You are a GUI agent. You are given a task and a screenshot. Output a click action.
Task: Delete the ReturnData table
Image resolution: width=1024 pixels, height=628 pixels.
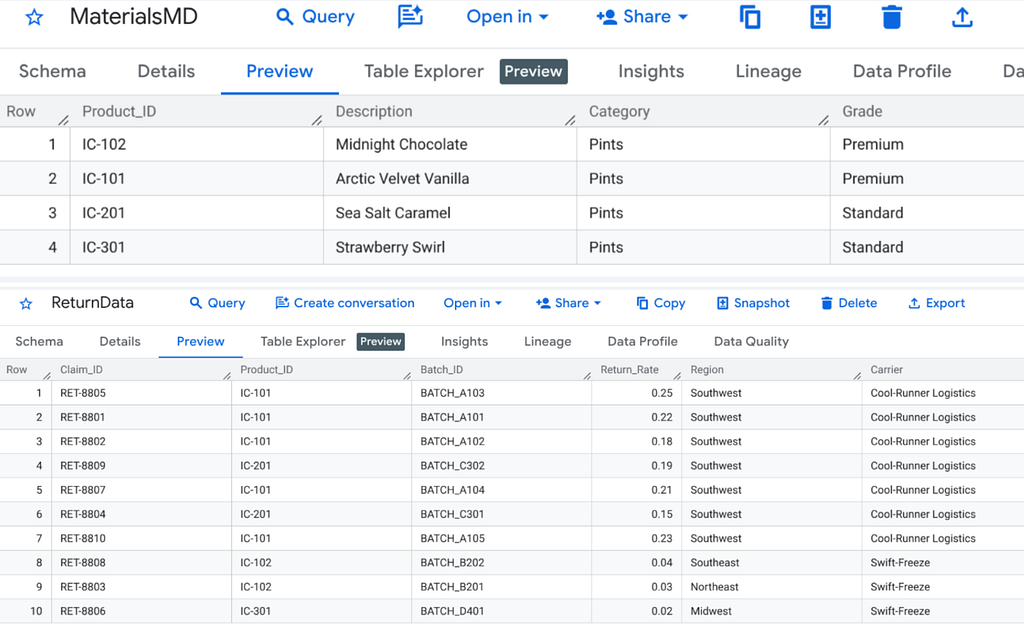849,303
